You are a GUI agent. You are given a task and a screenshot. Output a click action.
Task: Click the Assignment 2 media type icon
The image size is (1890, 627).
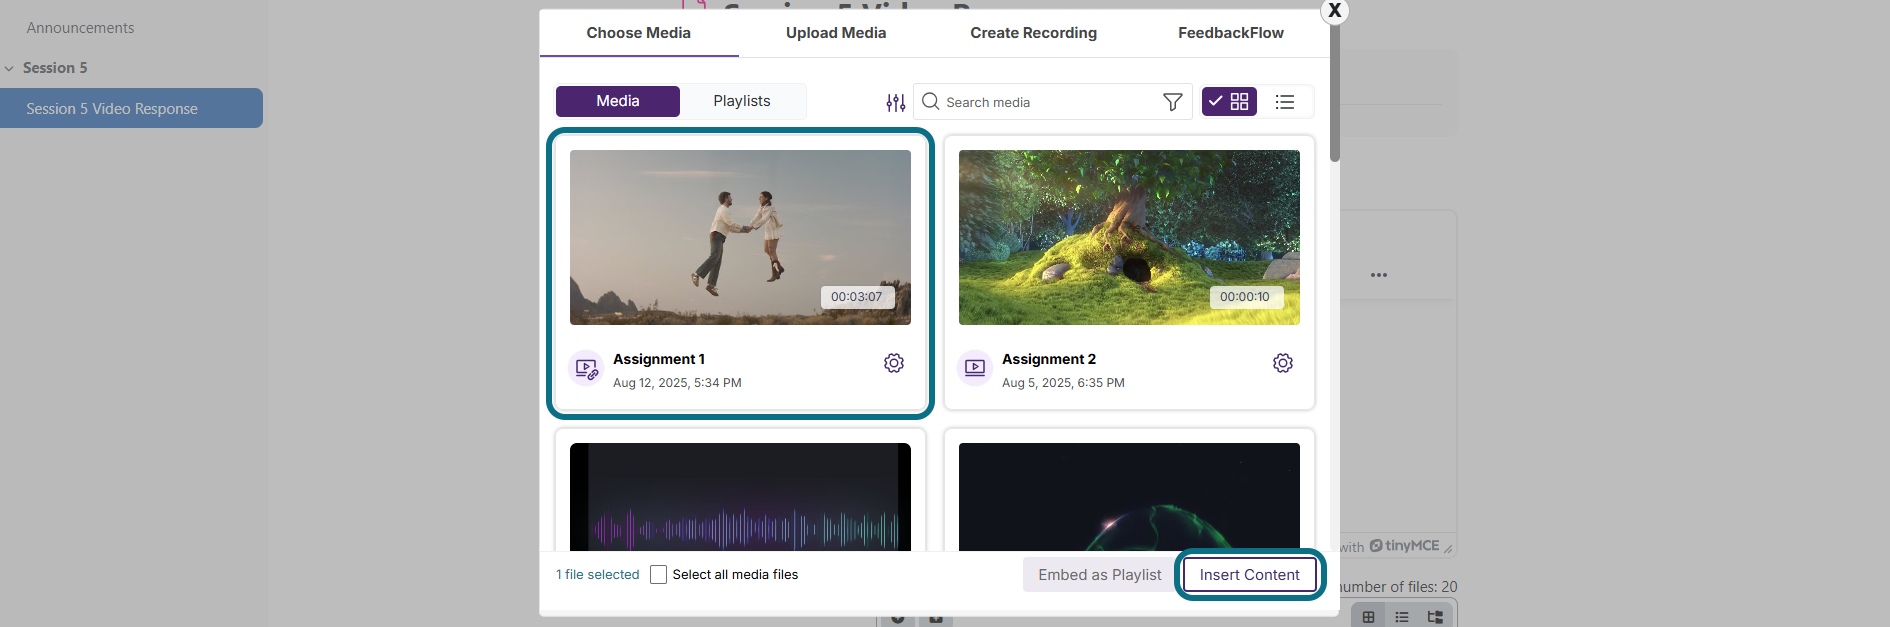pos(975,368)
